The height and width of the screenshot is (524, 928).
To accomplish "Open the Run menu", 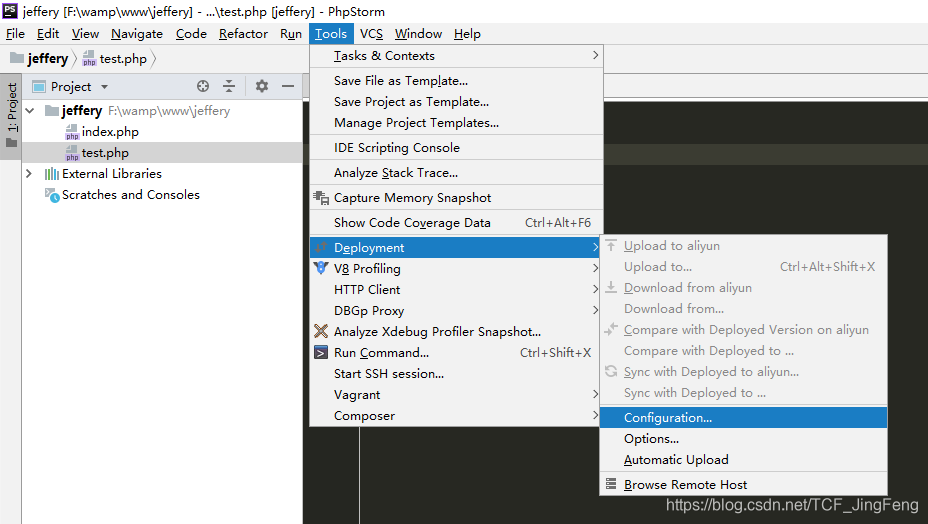I will coord(291,34).
